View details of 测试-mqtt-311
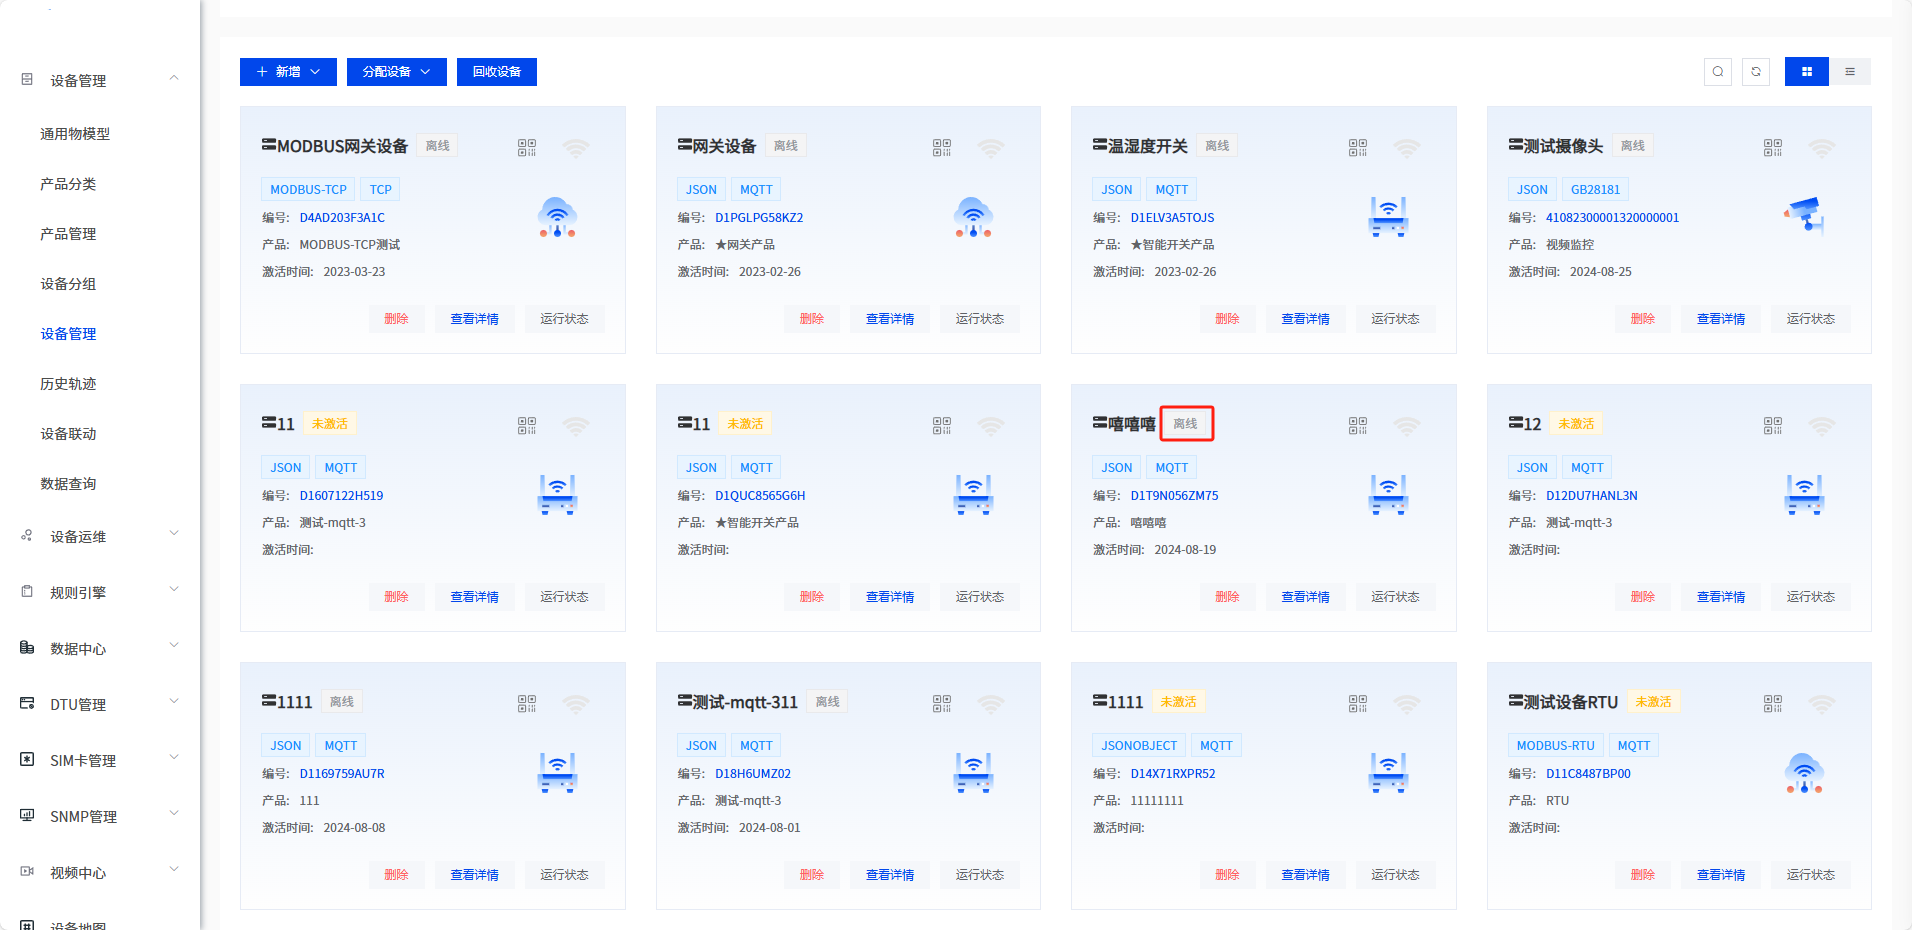This screenshot has width=1912, height=930. (x=890, y=875)
